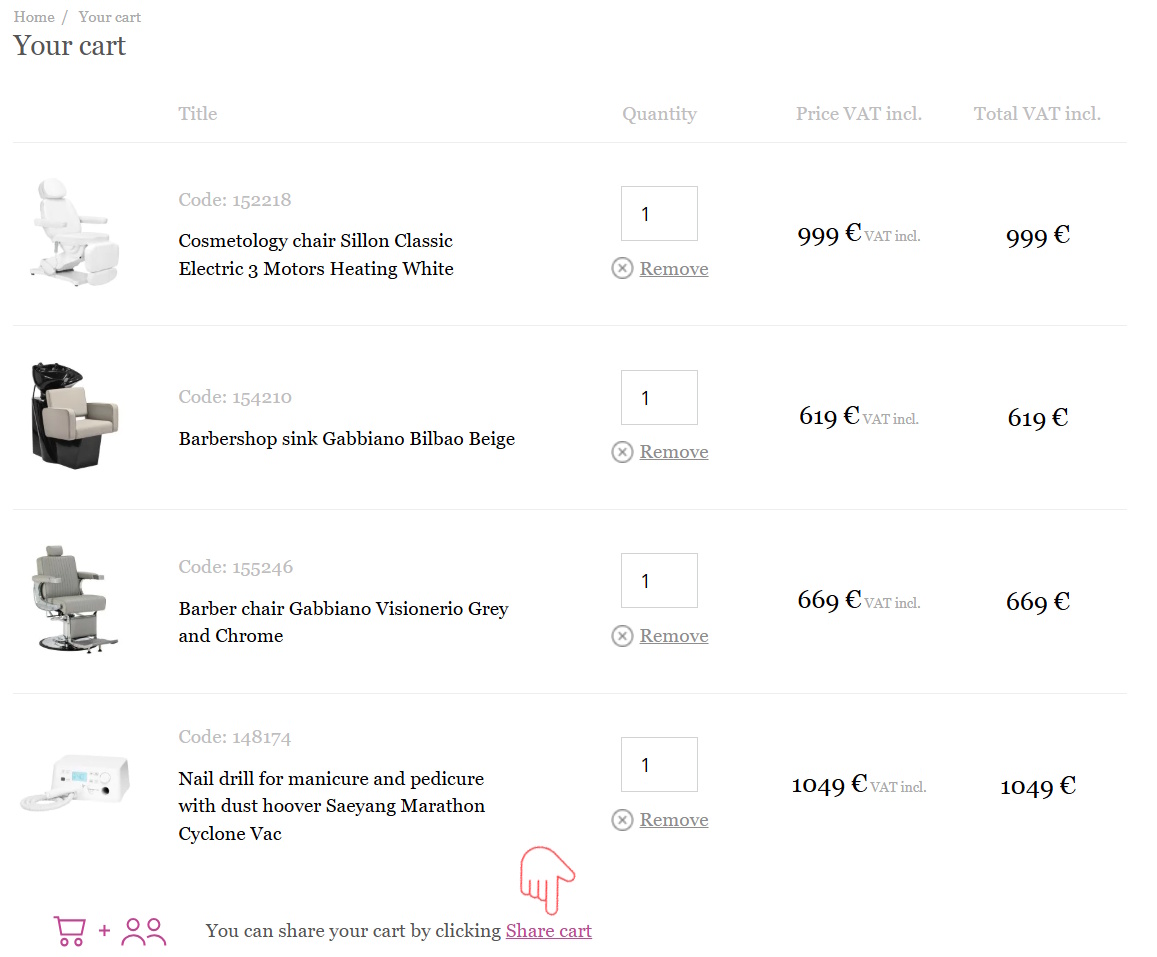This screenshot has width=1157, height=957.
Task: Open Cosmetology chair Sillon Classic product title
Action: [x=316, y=254]
